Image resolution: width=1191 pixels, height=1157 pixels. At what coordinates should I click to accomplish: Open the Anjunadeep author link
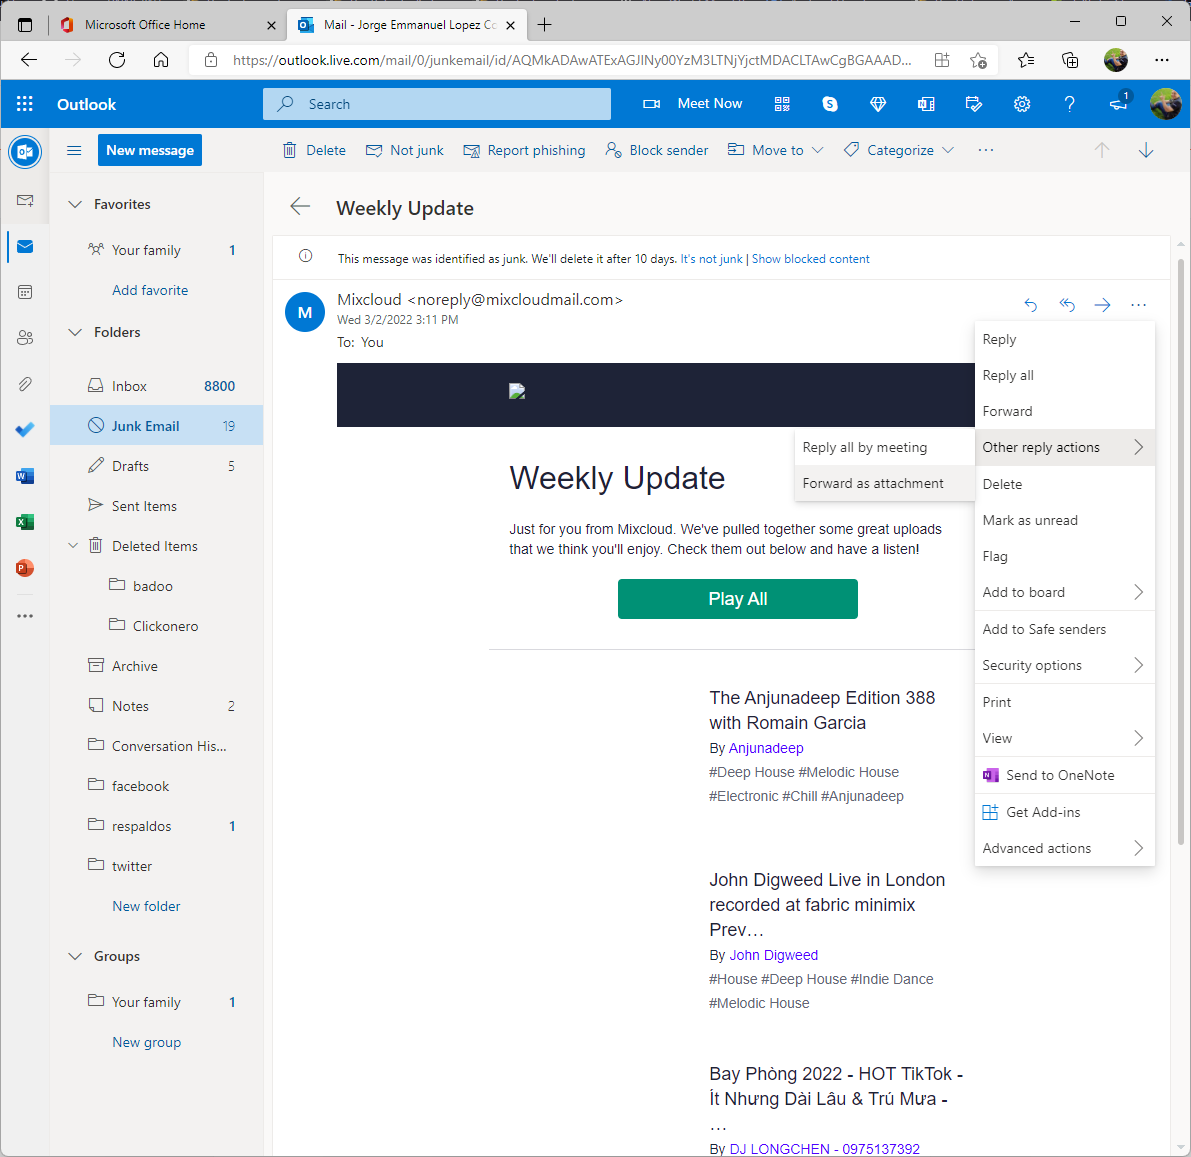click(766, 748)
